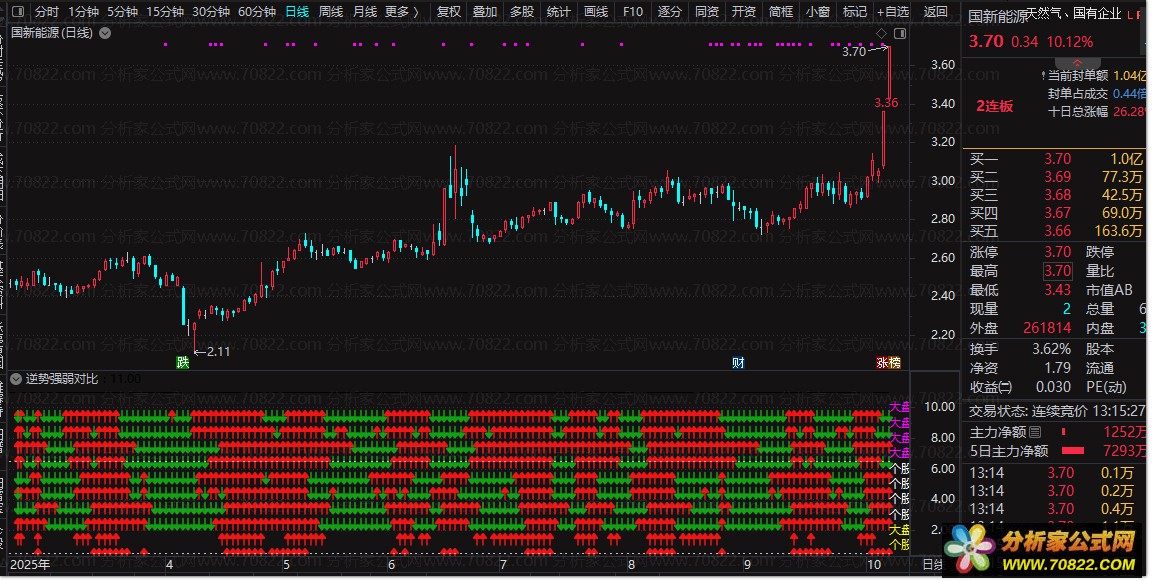Click the 量比 label

(1100, 271)
